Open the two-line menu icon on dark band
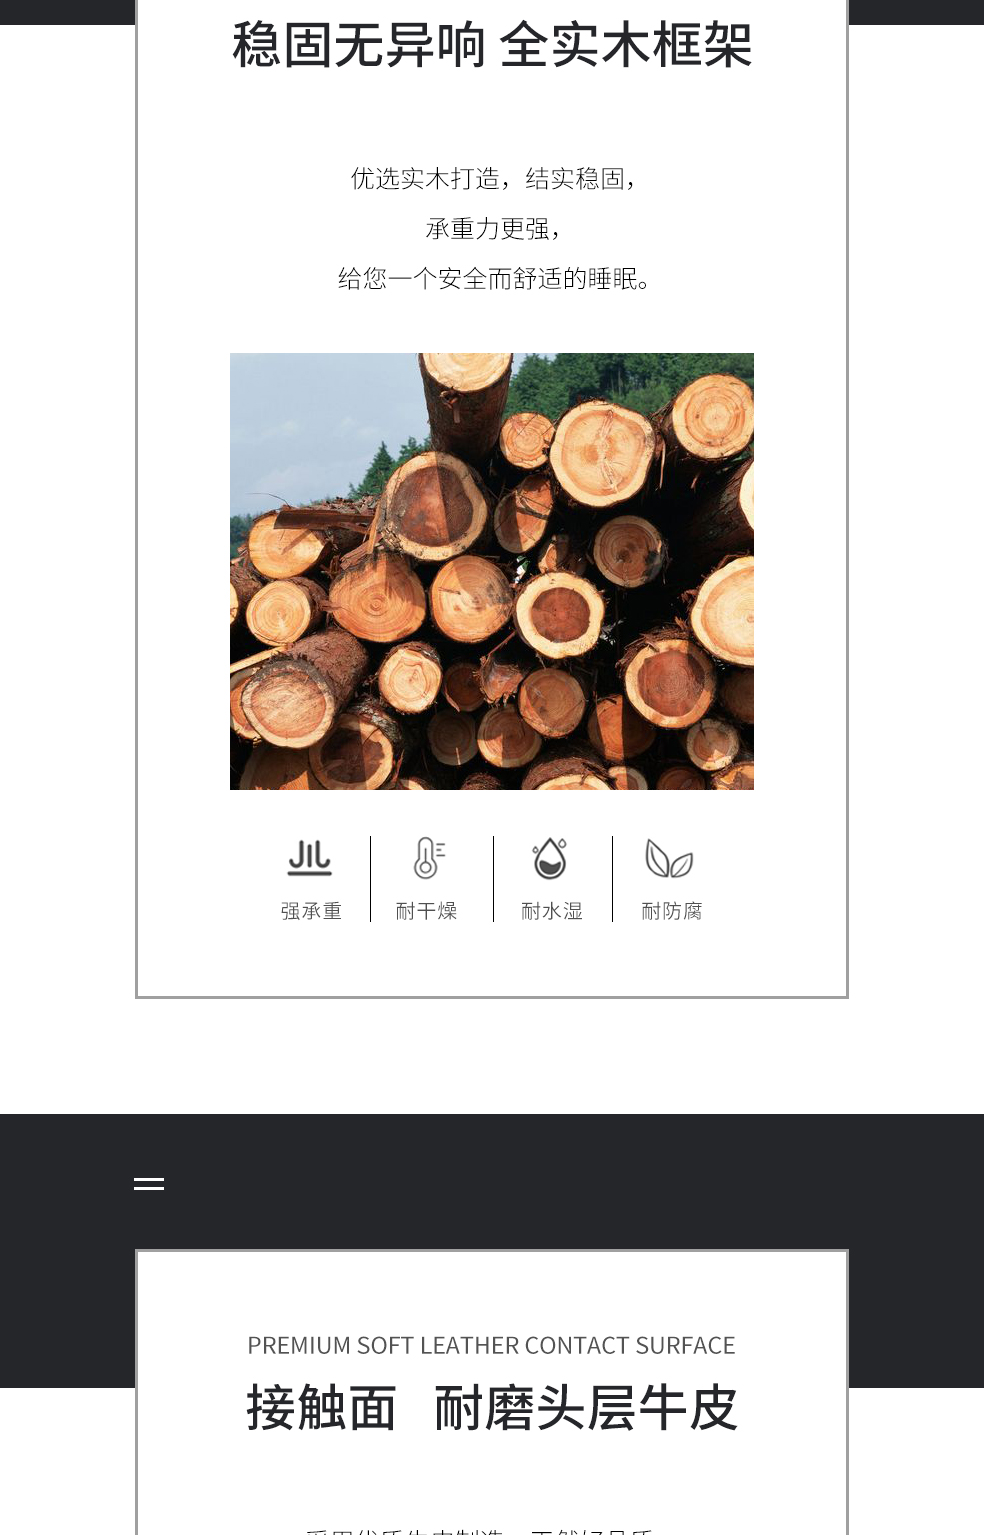Image resolution: width=984 pixels, height=1535 pixels. tap(149, 1184)
